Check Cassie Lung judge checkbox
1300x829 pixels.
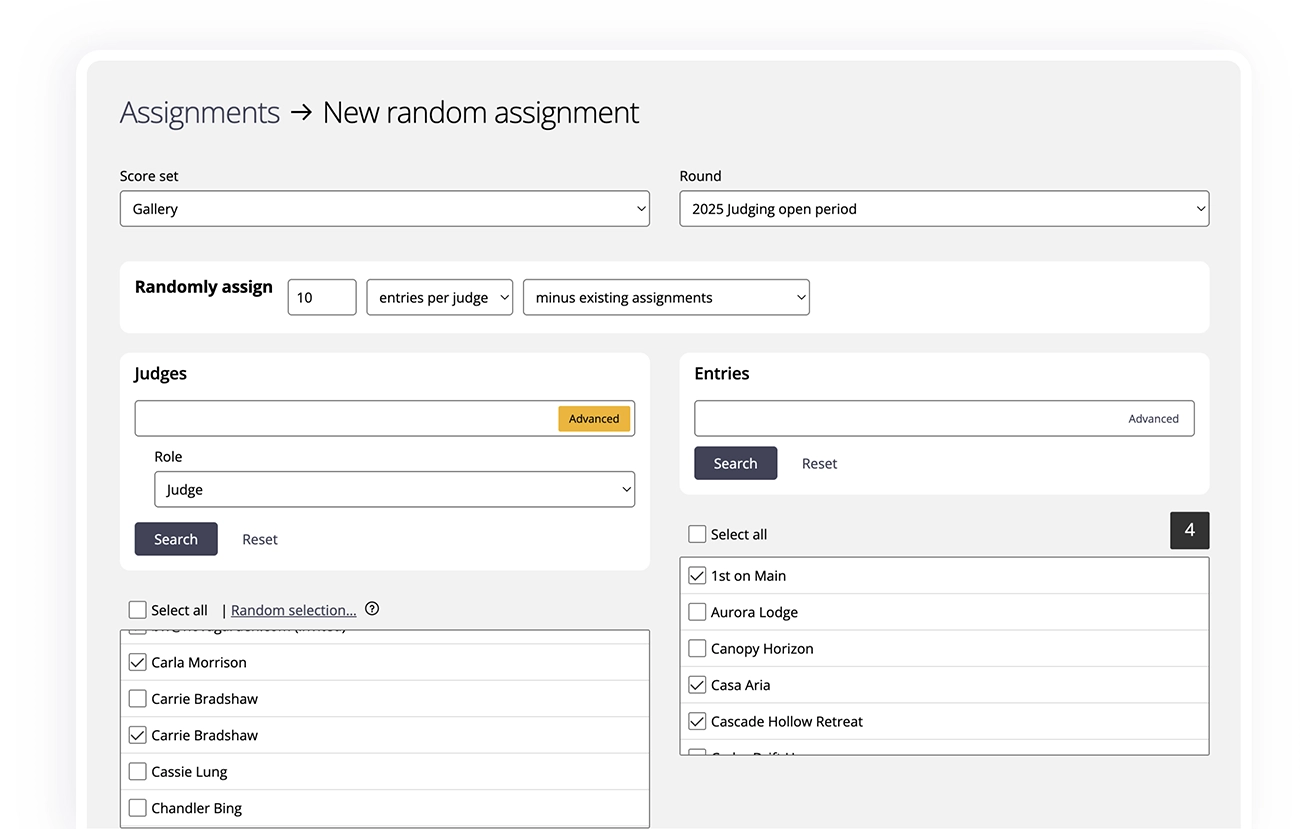click(x=138, y=771)
